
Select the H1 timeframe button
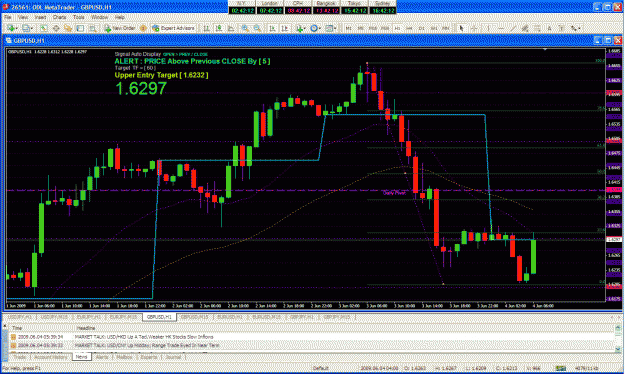397,28
